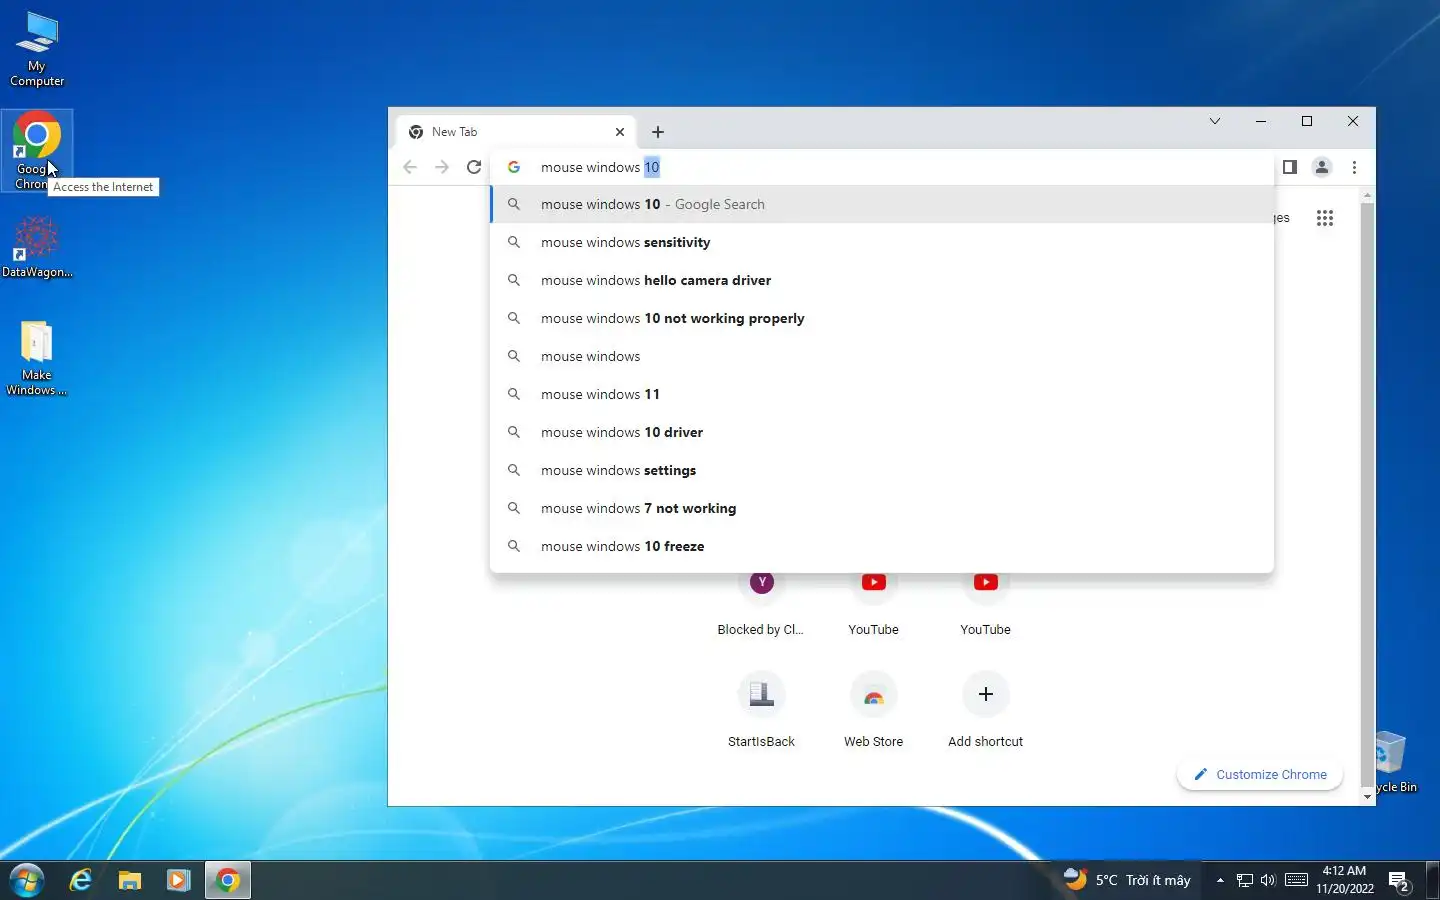Open File Explorer from the taskbar

[x=130, y=880]
